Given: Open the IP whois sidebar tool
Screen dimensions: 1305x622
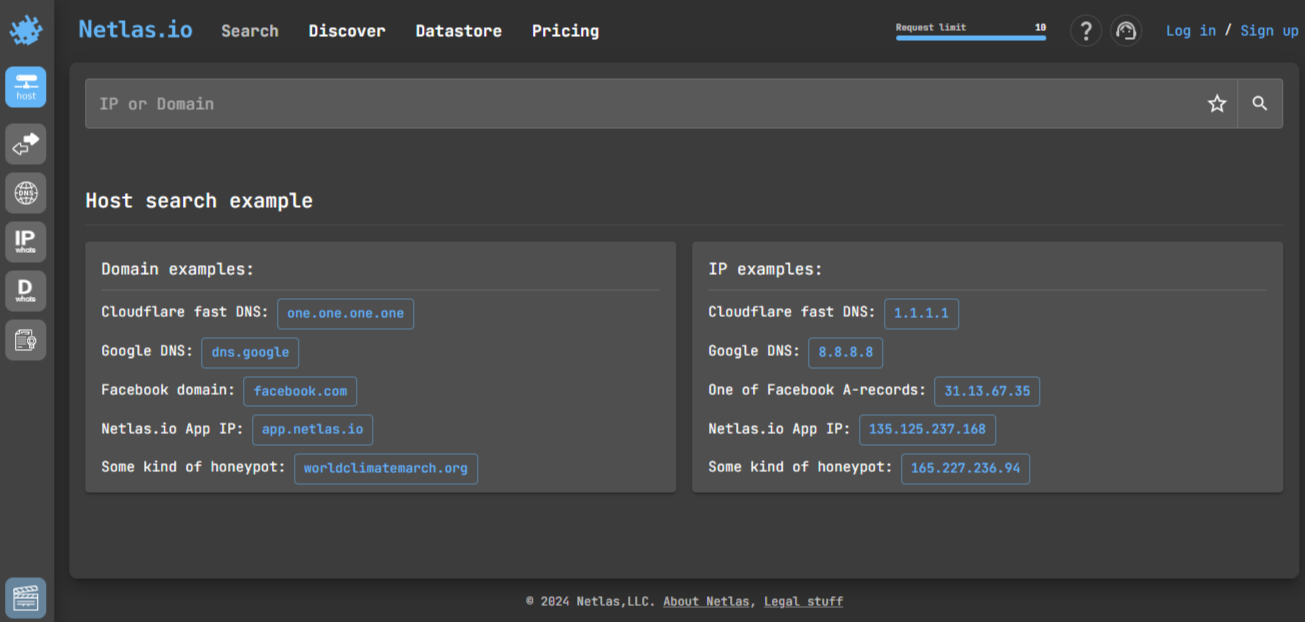Looking at the screenshot, I should (x=26, y=241).
